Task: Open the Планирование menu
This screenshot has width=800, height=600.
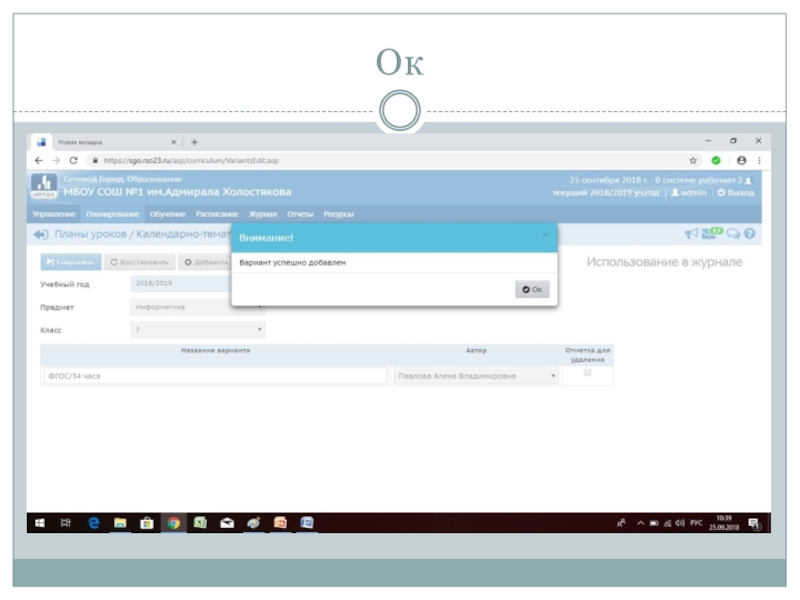Action: coord(112,214)
